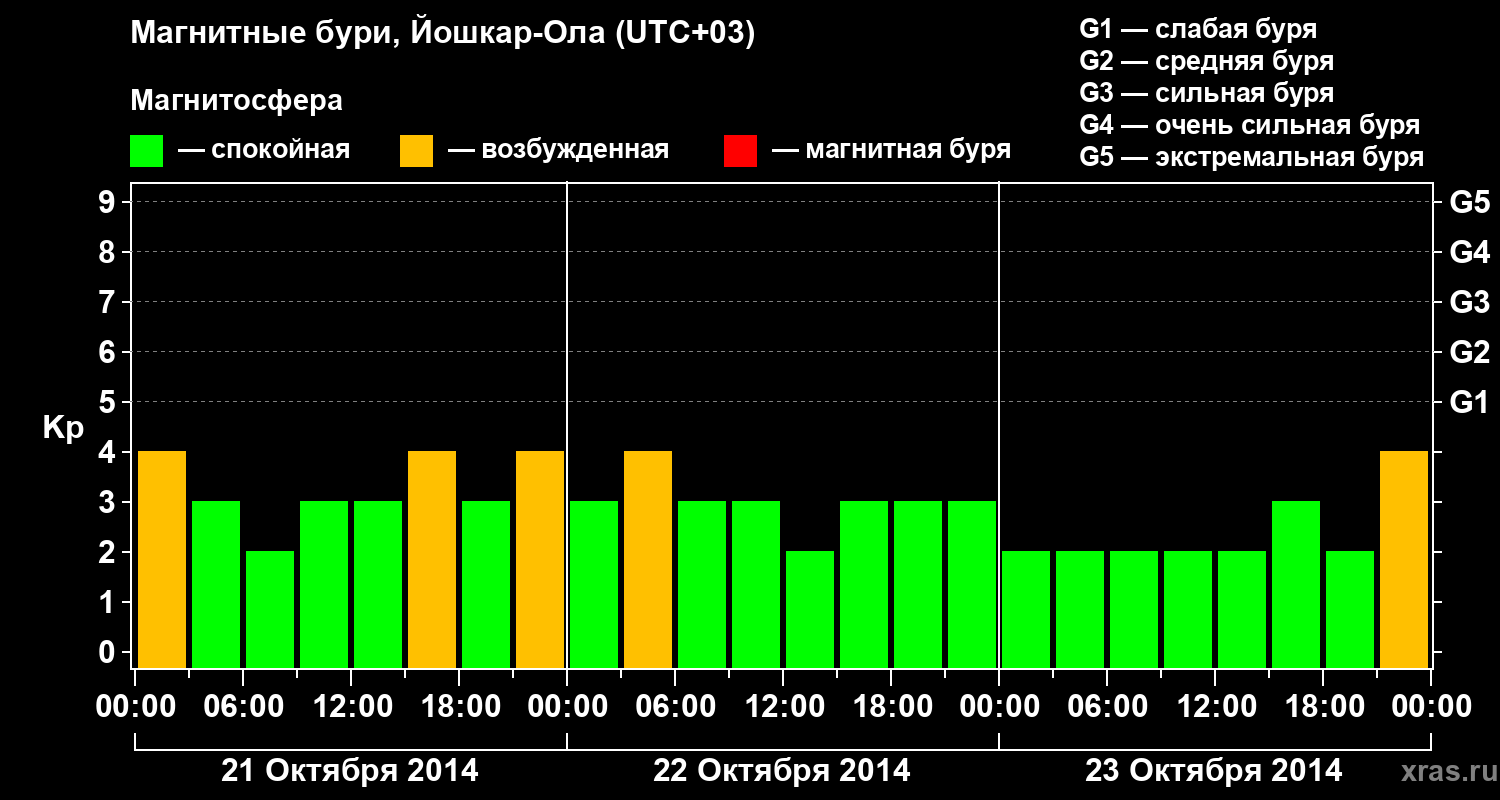Click the '18:00' time label under 22 October
Viewport: 1500px width, 800px height.
coord(891,707)
